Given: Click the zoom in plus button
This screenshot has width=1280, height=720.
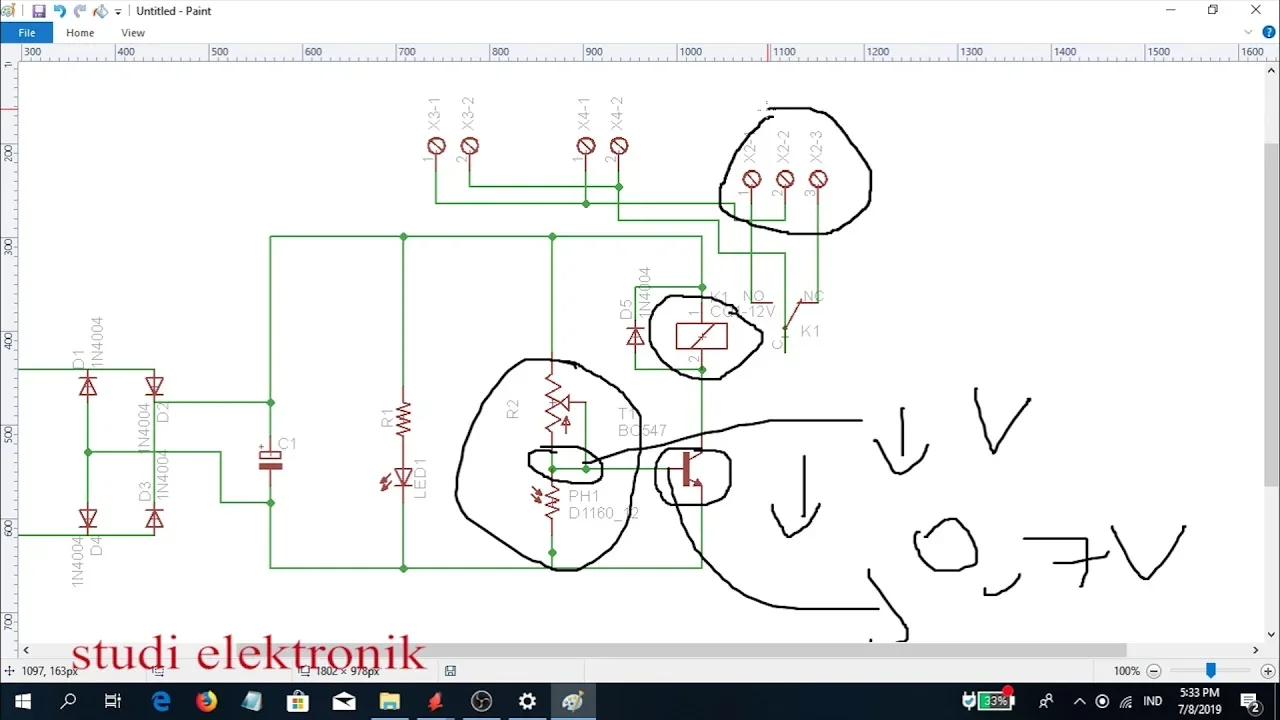Looking at the screenshot, I should pyautogui.click(x=1267, y=671).
